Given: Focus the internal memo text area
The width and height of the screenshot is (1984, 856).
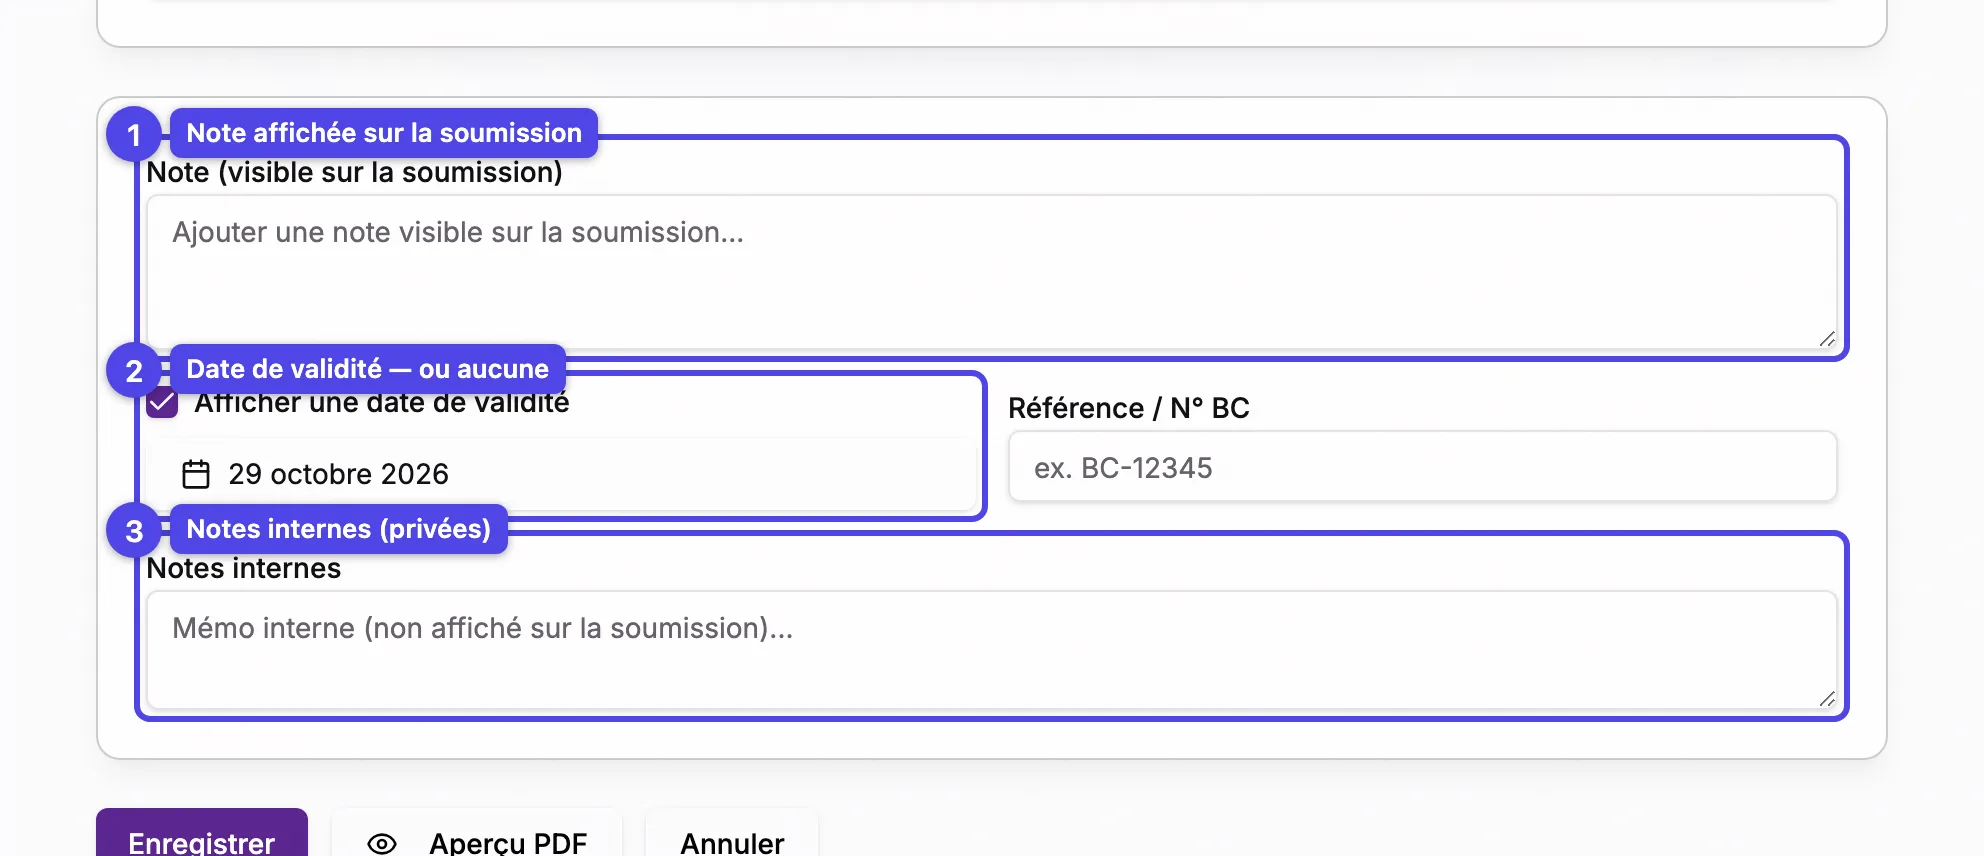Looking at the screenshot, I should pos(992,650).
